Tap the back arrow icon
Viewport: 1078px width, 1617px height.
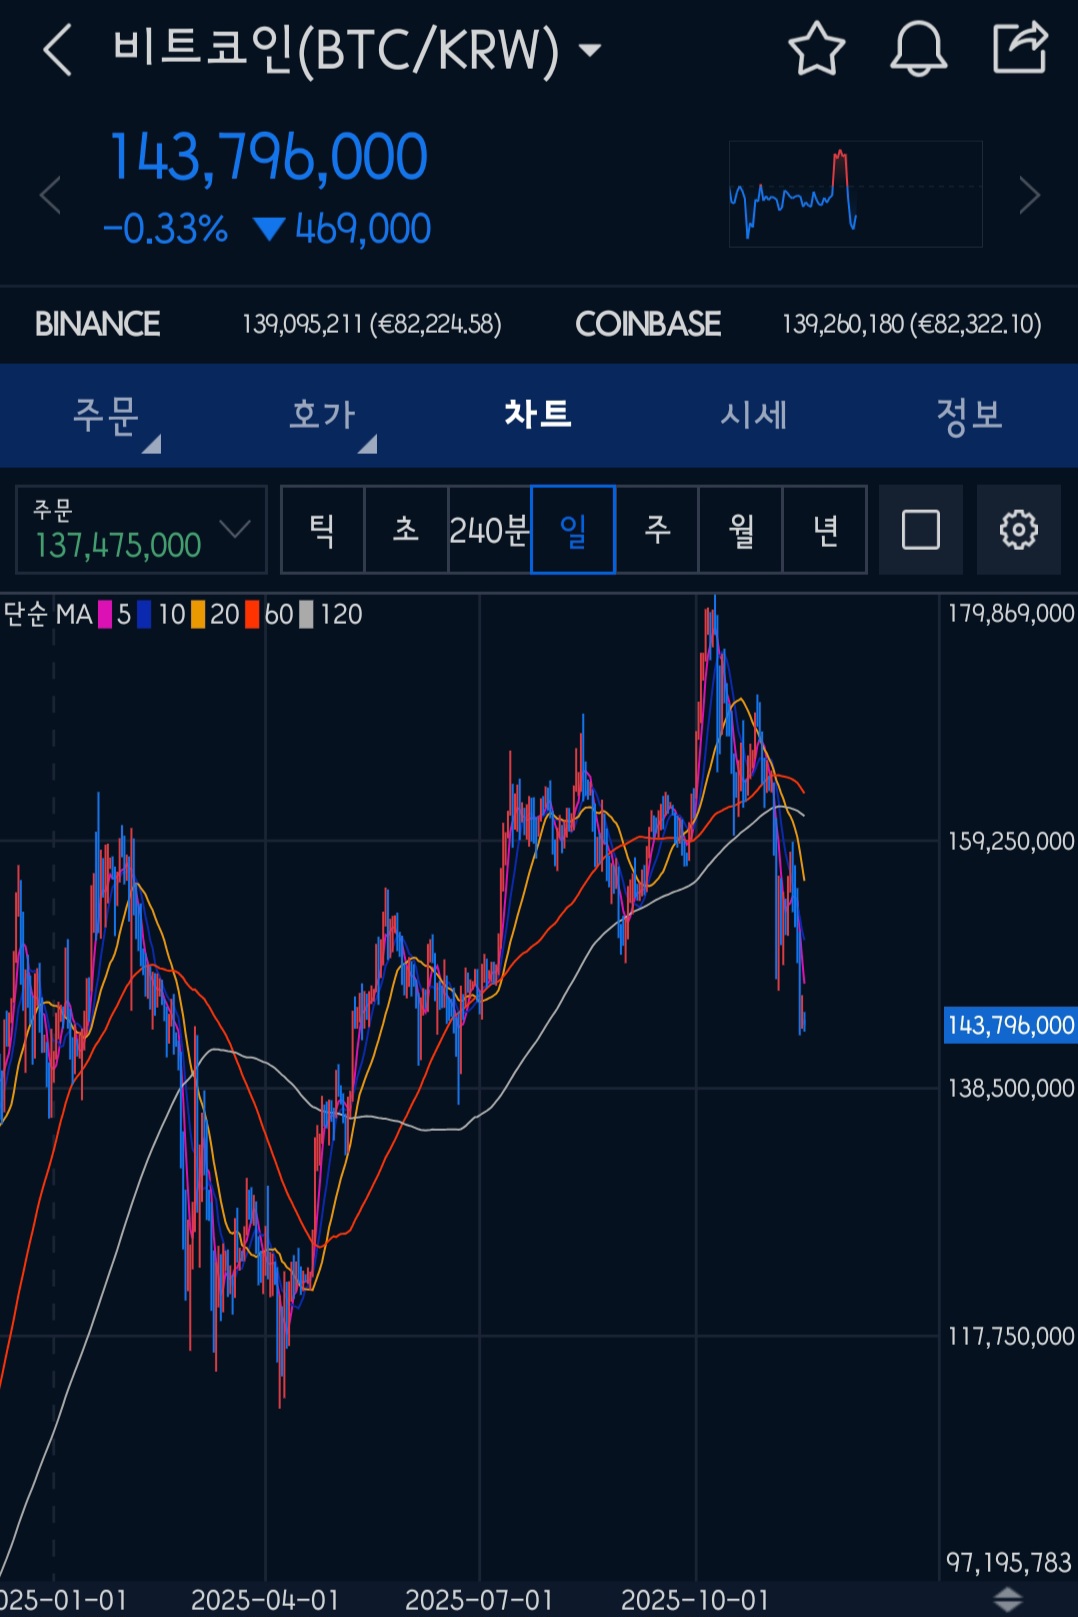[58, 50]
